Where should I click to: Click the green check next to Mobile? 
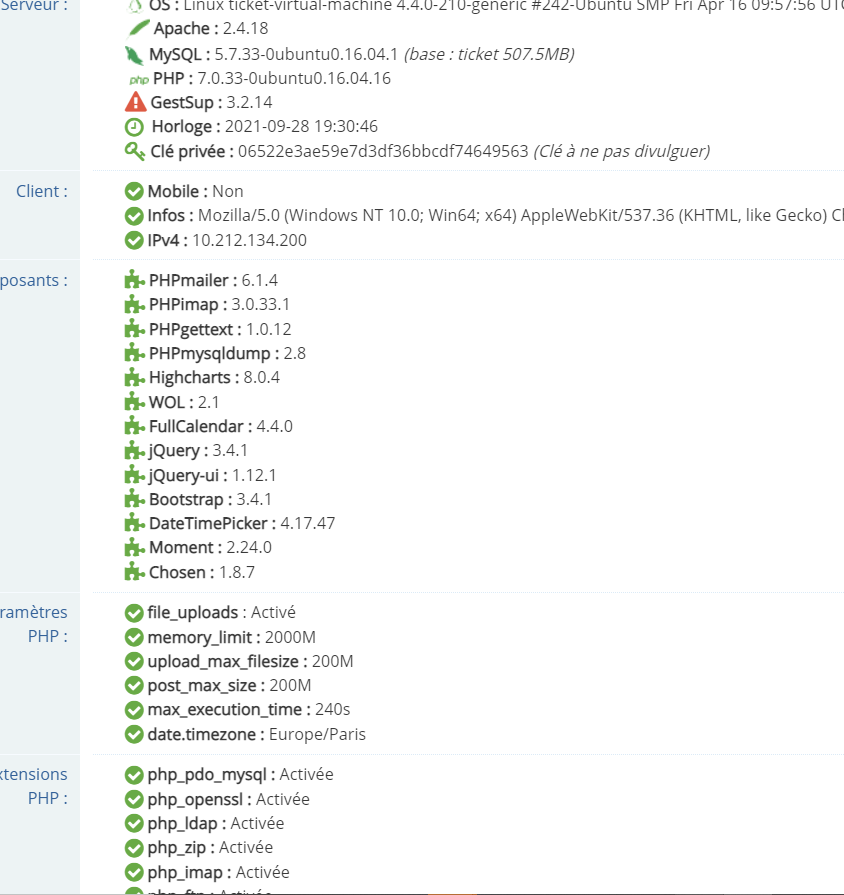(x=134, y=191)
